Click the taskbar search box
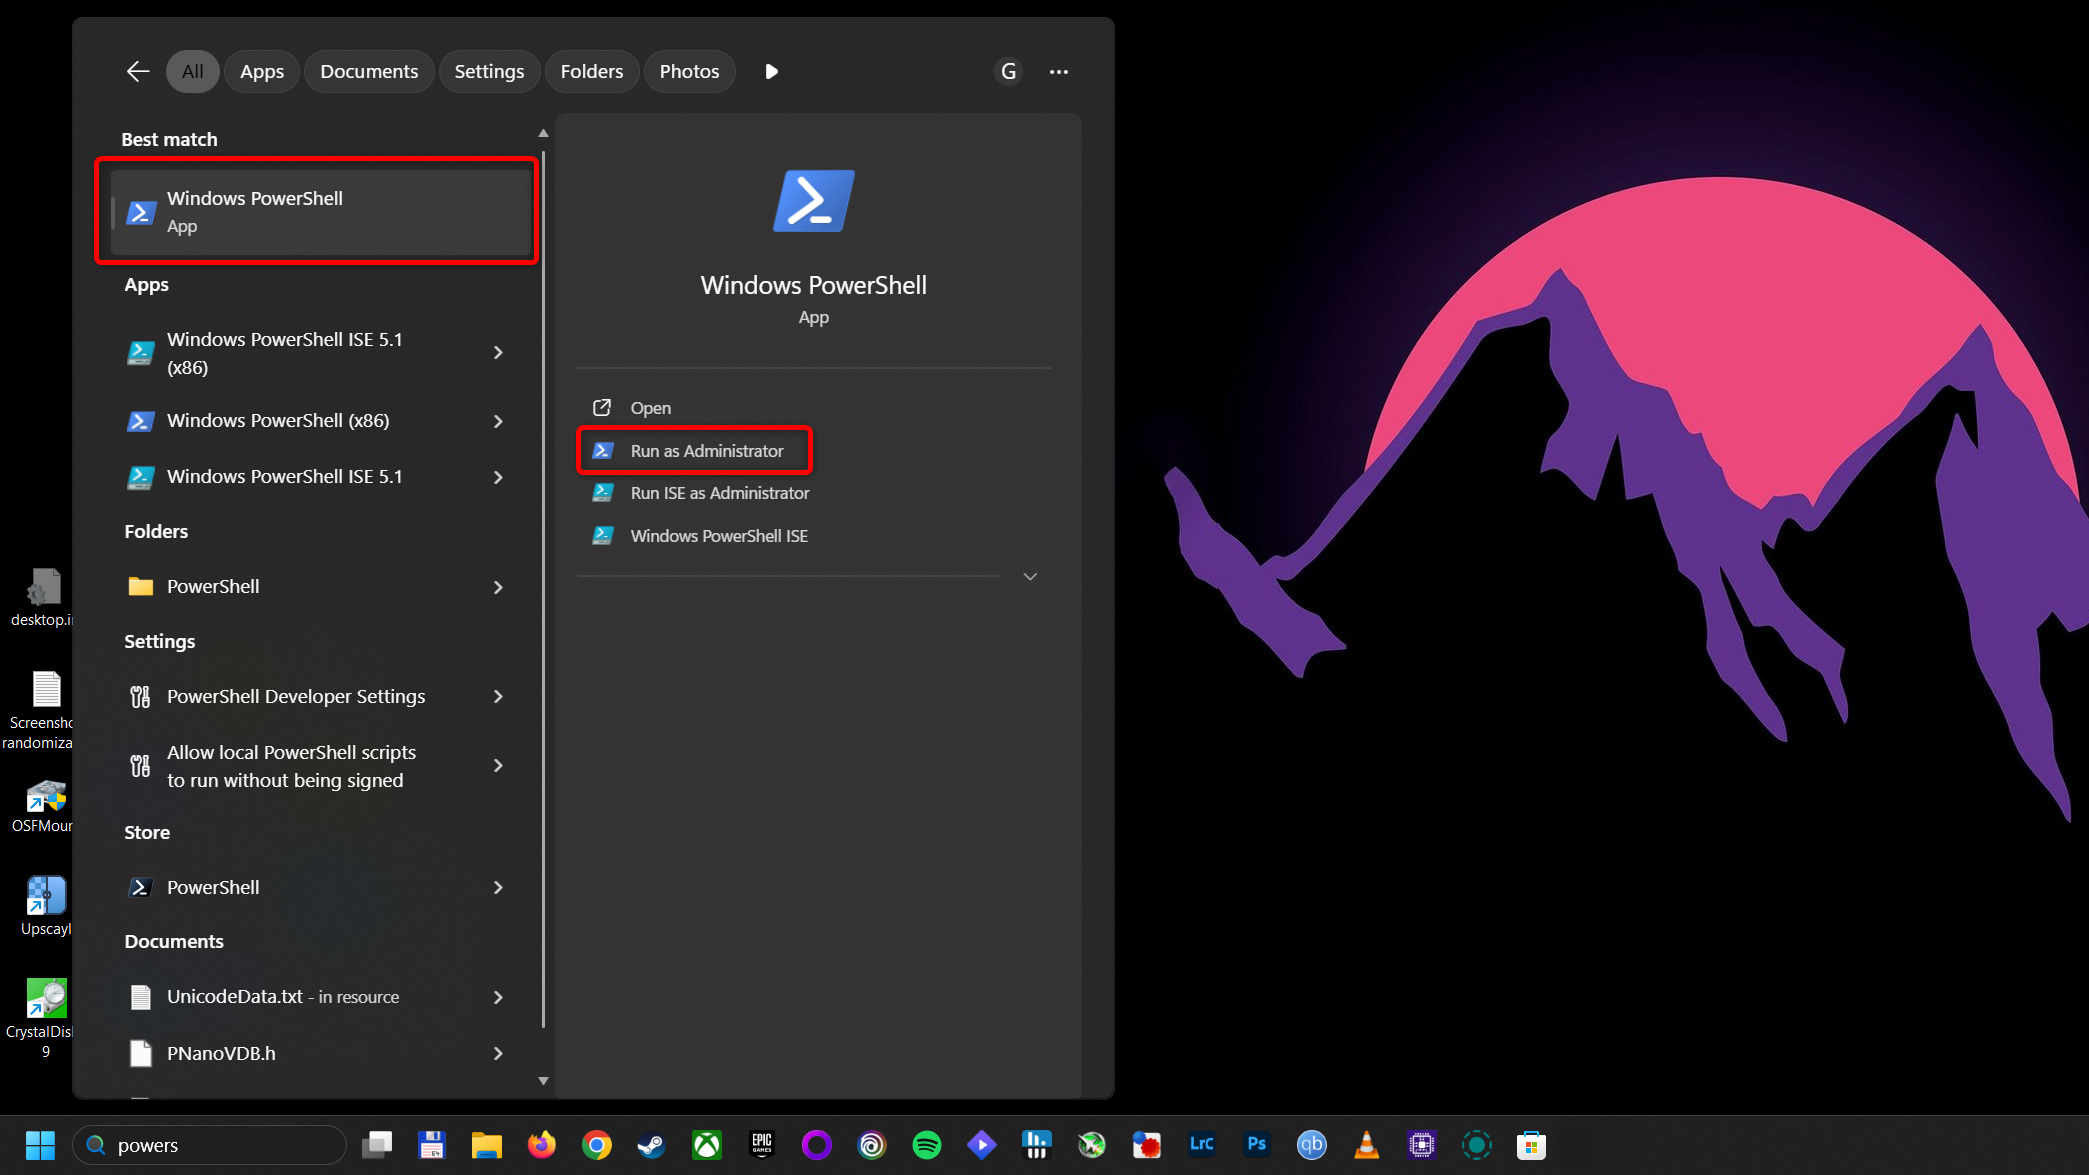This screenshot has height=1175, width=2089. tap(210, 1145)
